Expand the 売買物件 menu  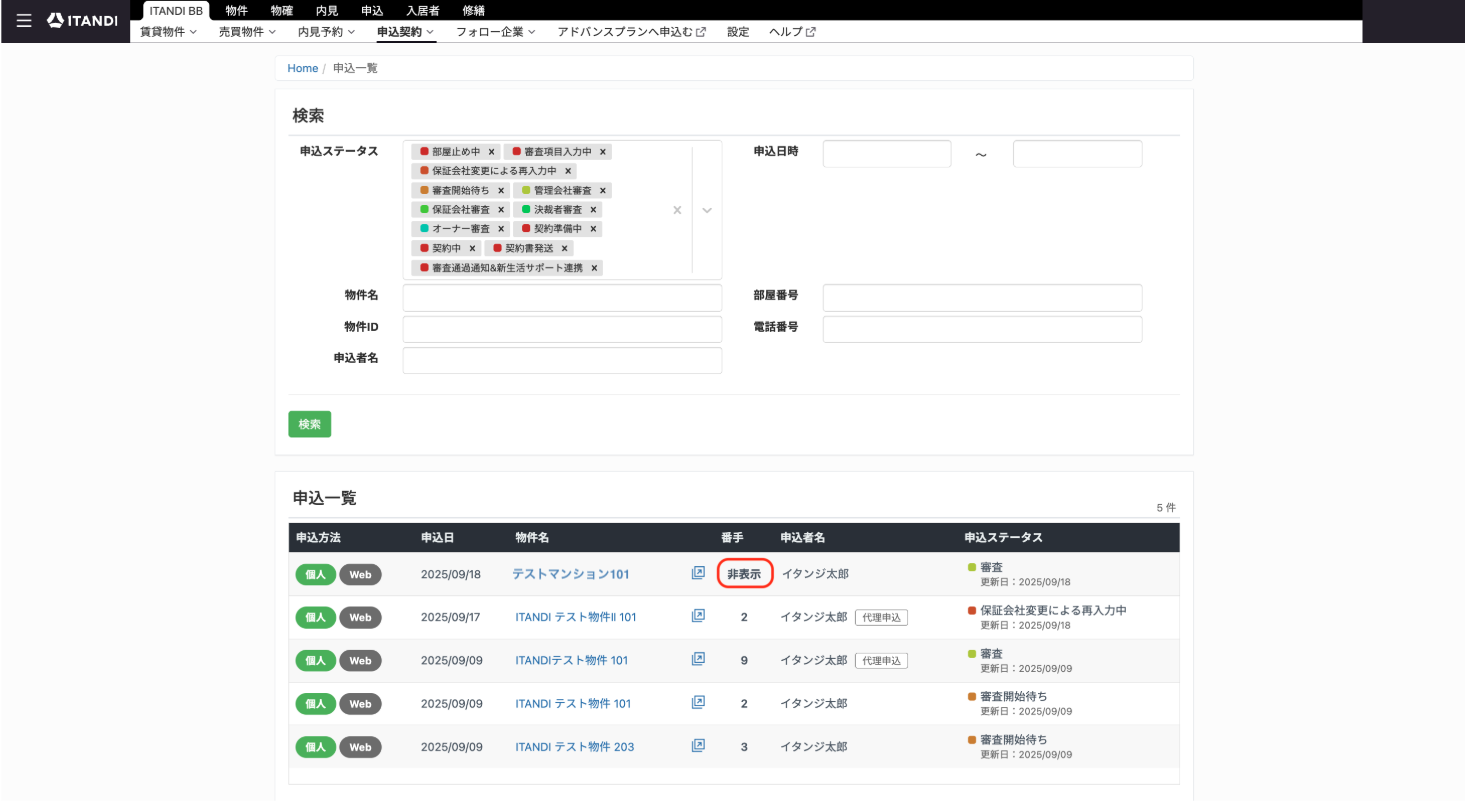[x=247, y=32]
